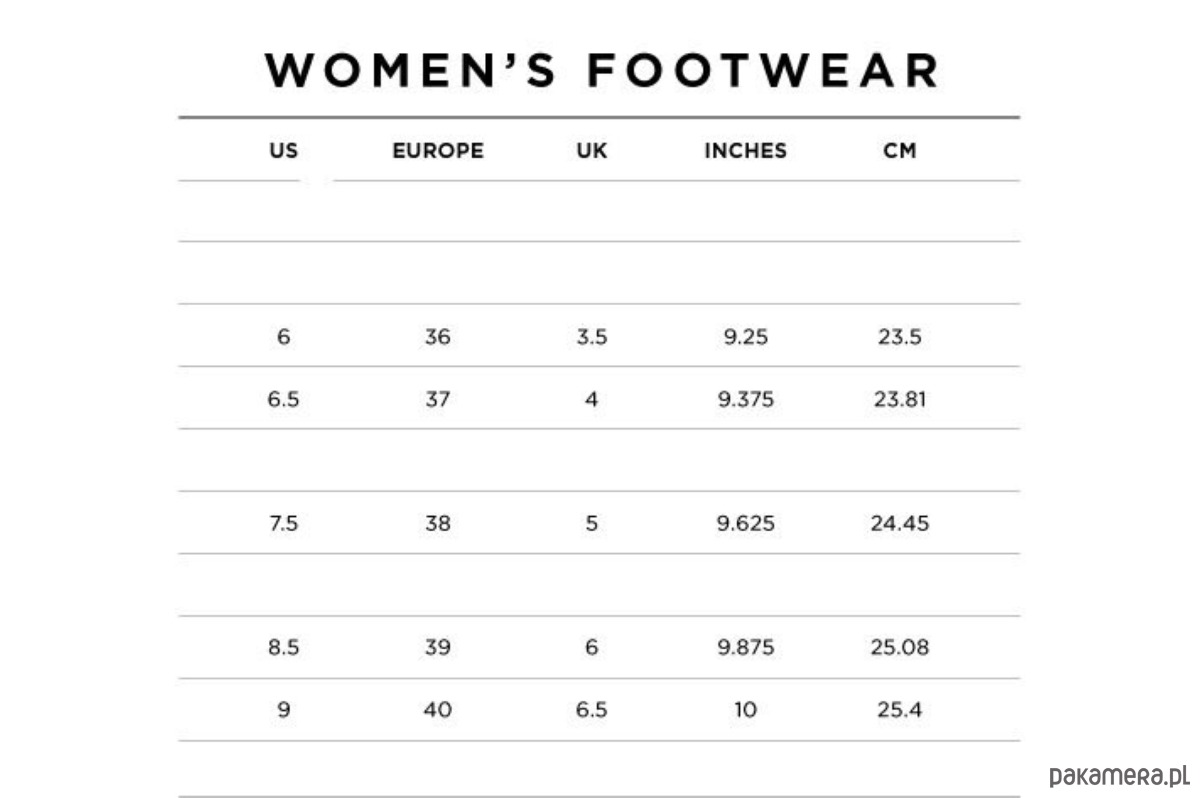Select UK size 6.5 cell
The height and width of the screenshot is (798, 1200).
(592, 710)
